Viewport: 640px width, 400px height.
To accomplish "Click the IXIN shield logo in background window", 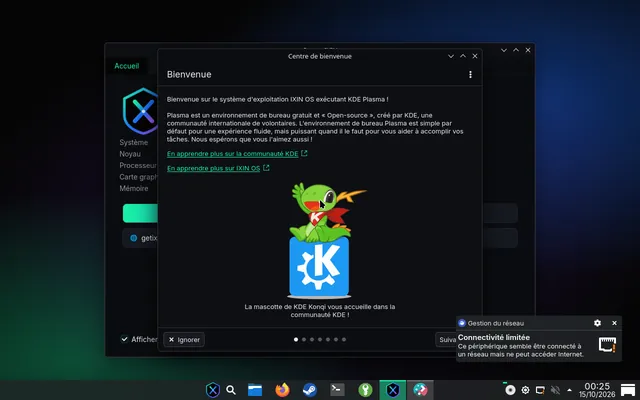I will tap(140, 111).
